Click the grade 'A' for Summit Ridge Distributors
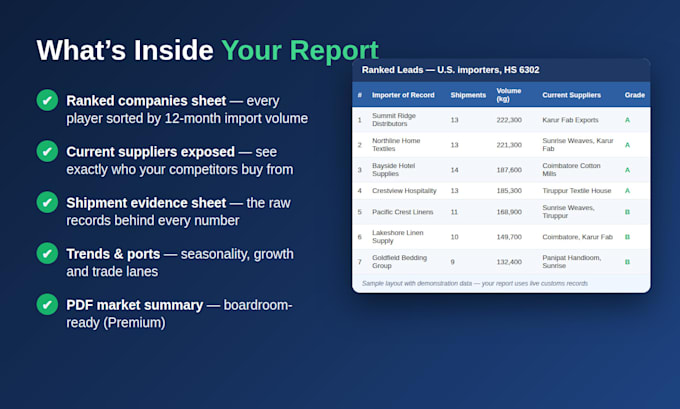Screen dimensions: 680x409 (x=627, y=120)
